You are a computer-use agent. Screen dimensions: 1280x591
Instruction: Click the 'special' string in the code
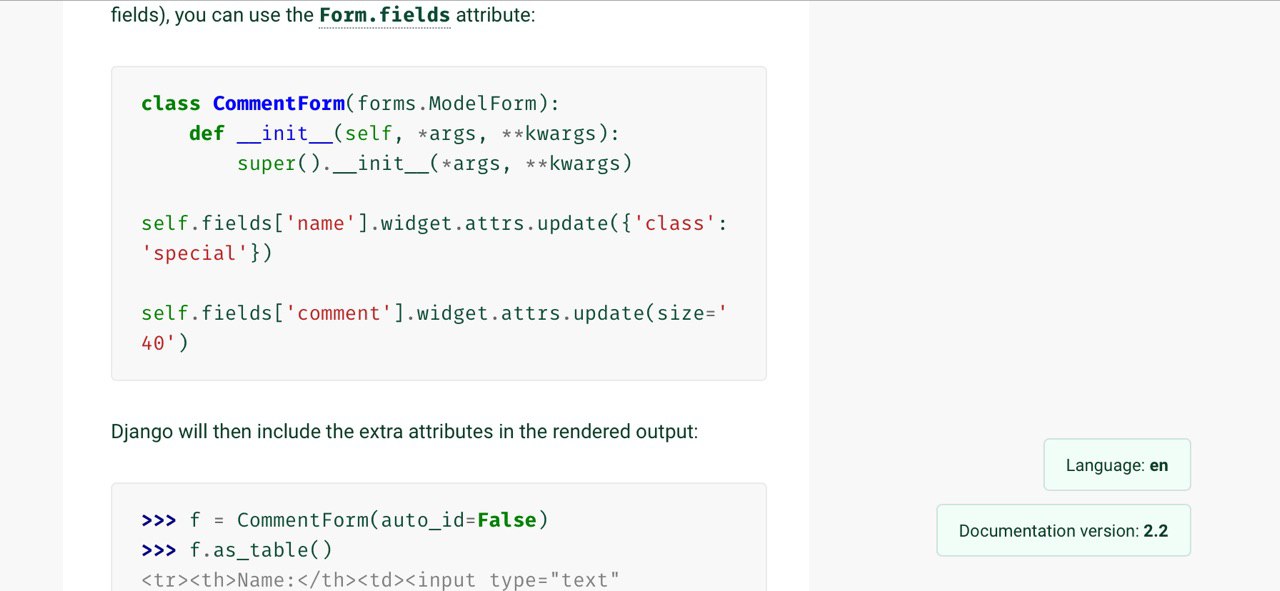[194, 254]
